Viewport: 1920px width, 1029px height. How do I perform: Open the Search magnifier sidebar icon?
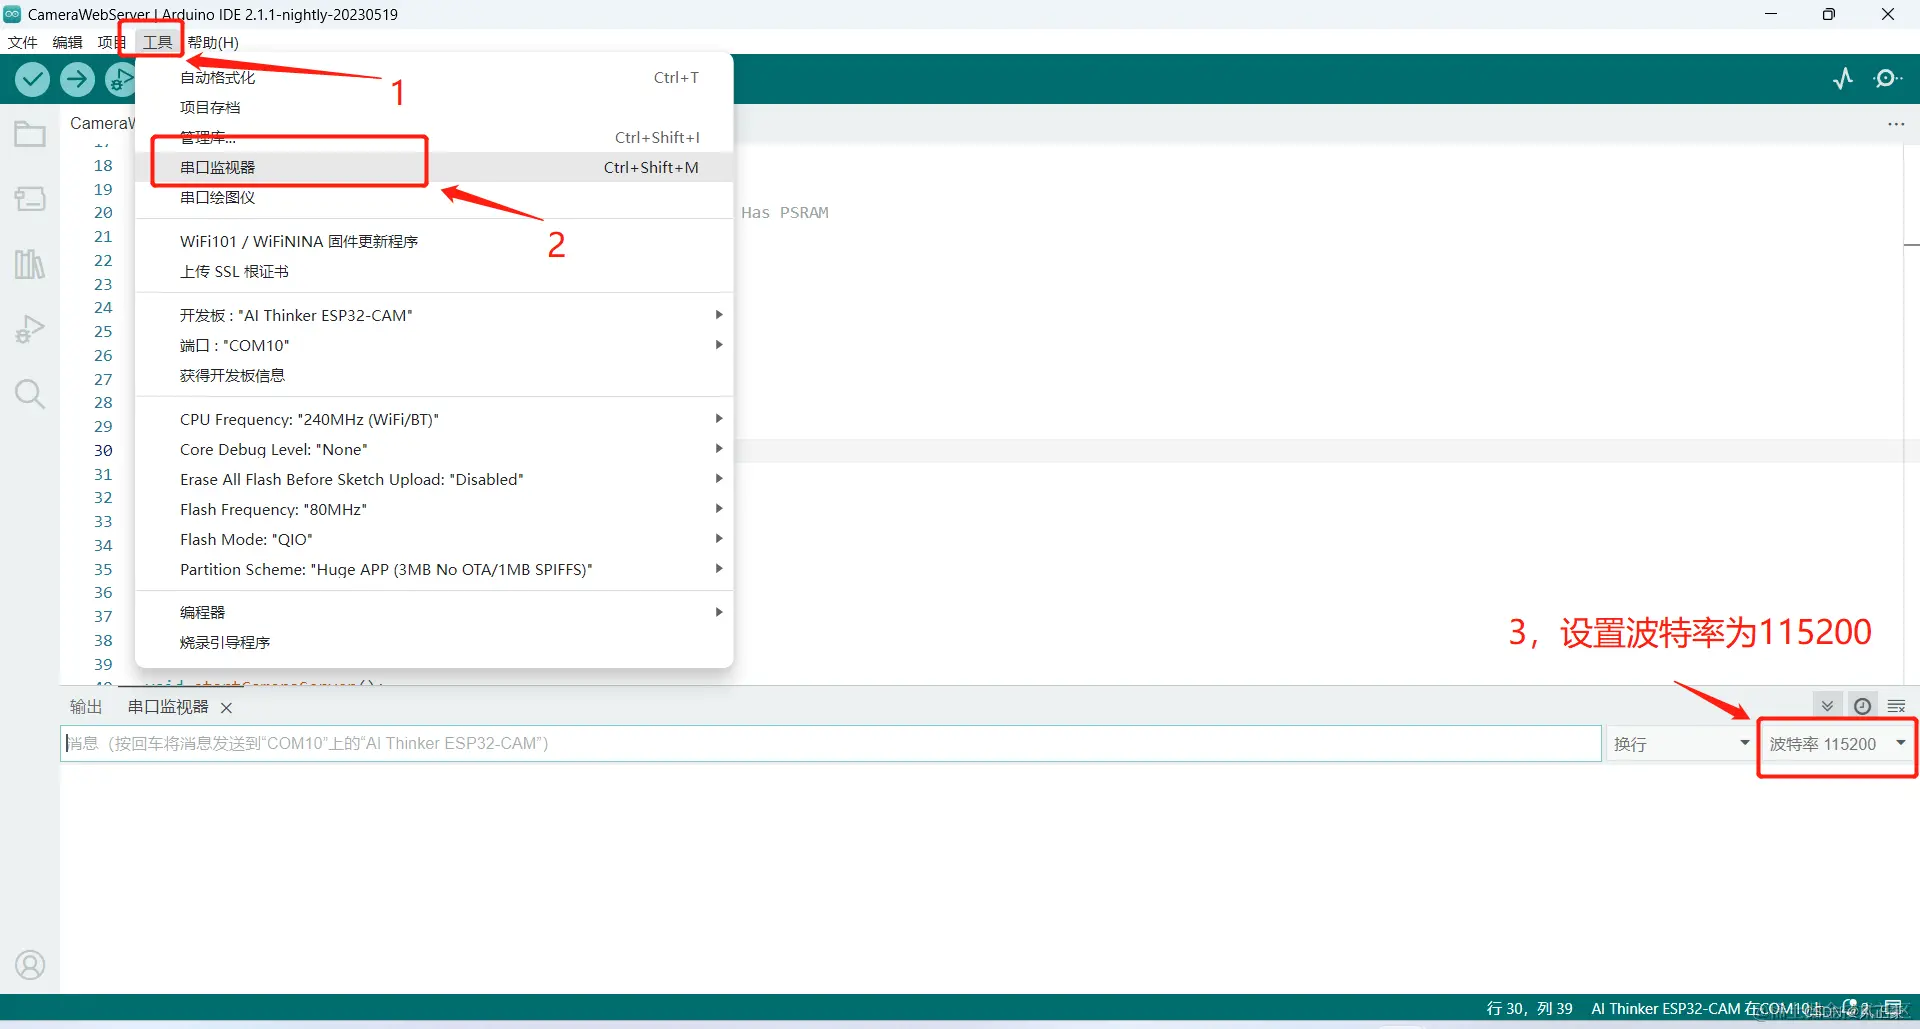30,394
